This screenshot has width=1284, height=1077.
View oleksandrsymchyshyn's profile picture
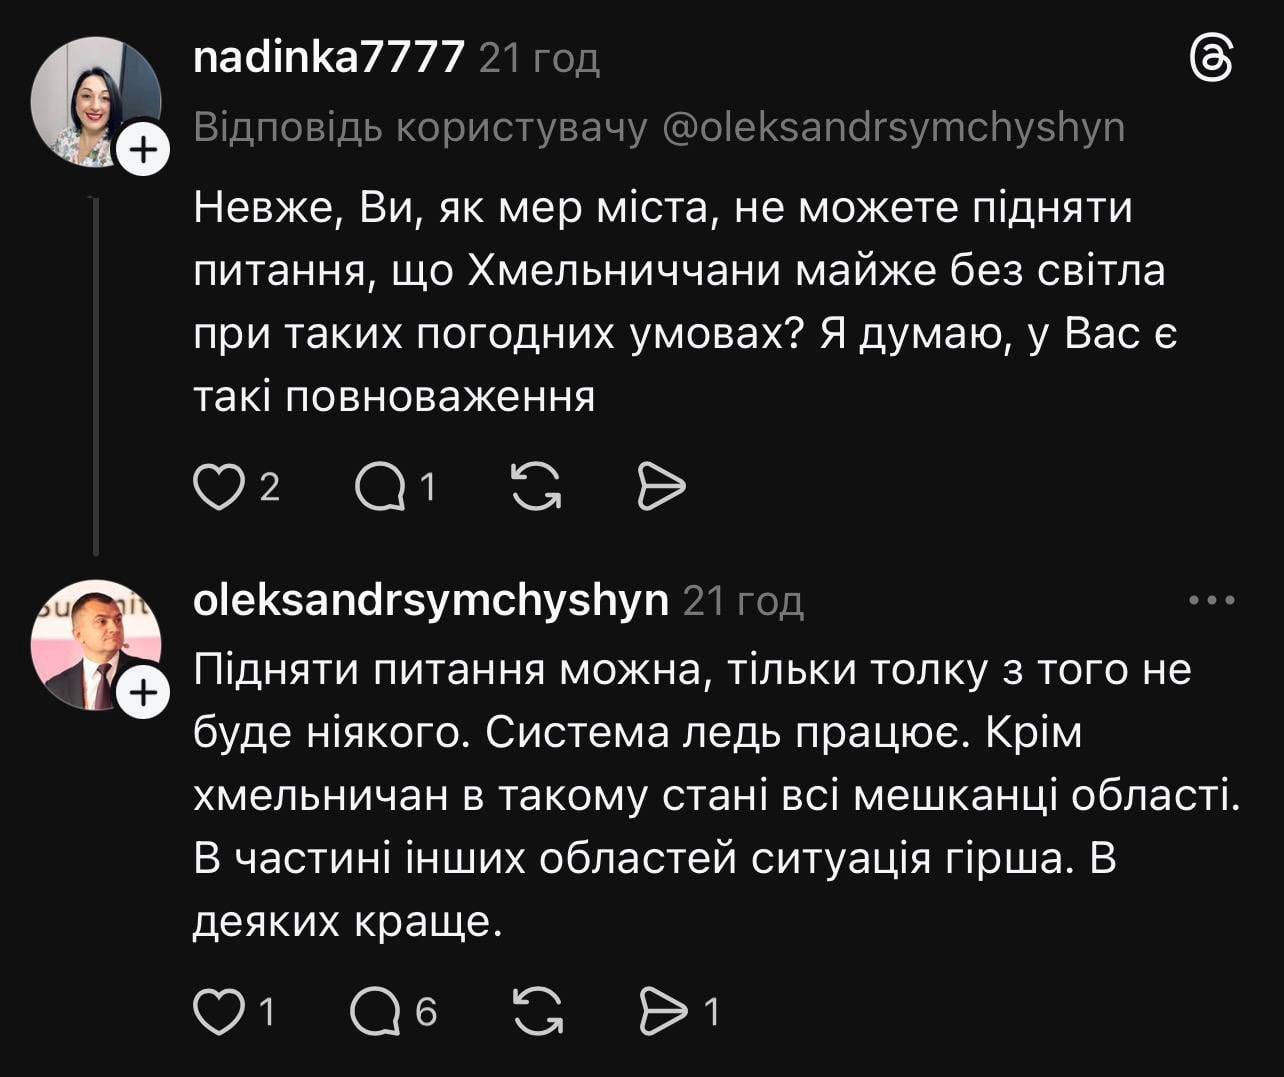point(96,640)
